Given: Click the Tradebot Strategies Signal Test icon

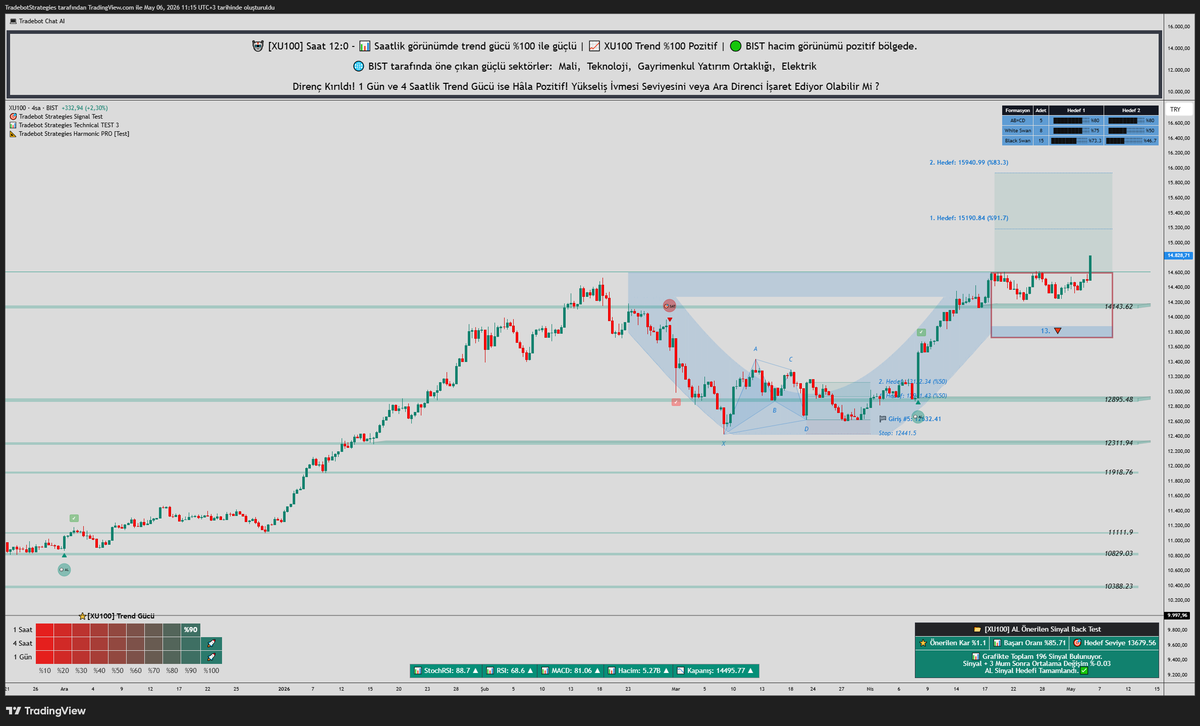Looking at the screenshot, I should click(x=12, y=116).
